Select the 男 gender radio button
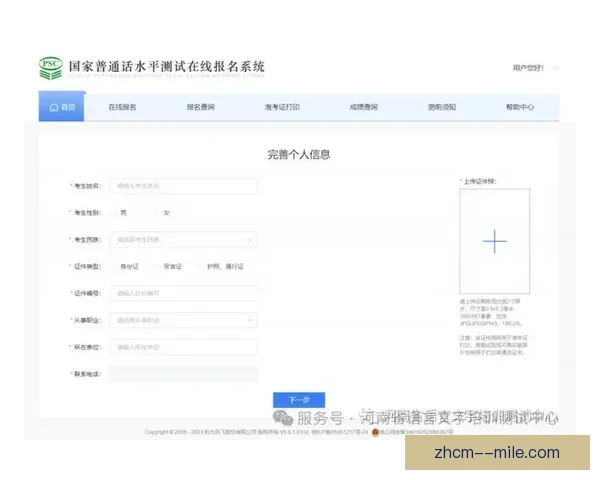The height and width of the screenshot is (480, 600). (x=113, y=212)
